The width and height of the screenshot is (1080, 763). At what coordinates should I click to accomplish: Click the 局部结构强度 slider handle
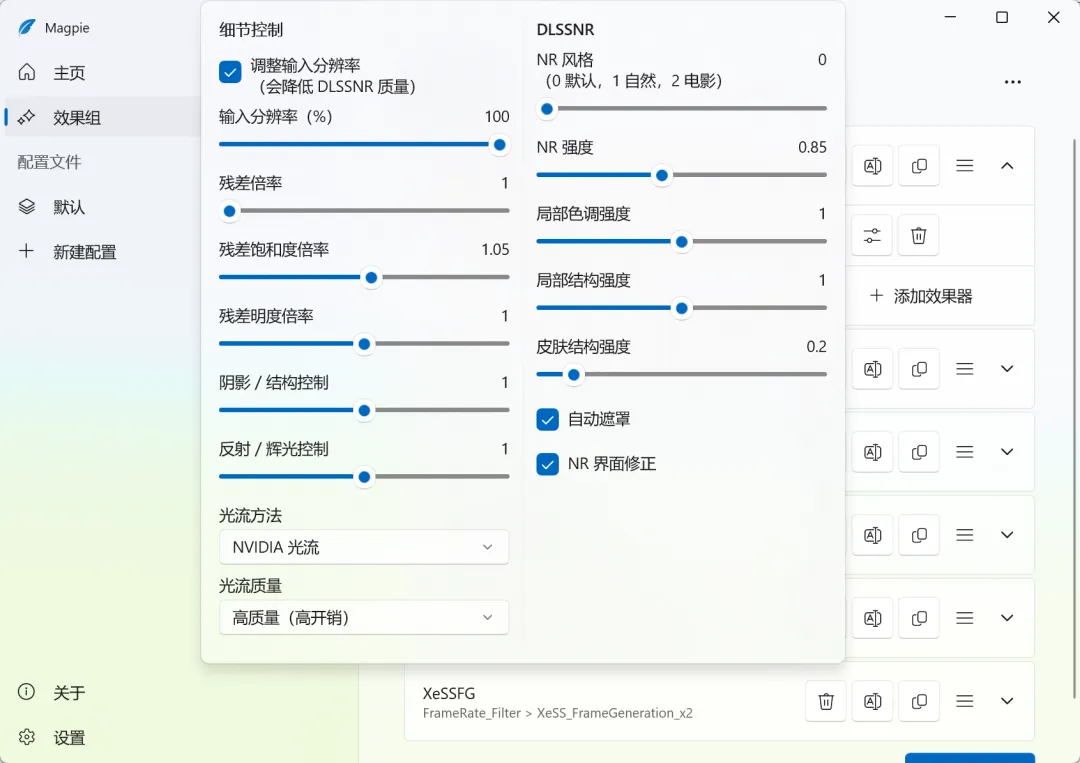[x=682, y=309]
